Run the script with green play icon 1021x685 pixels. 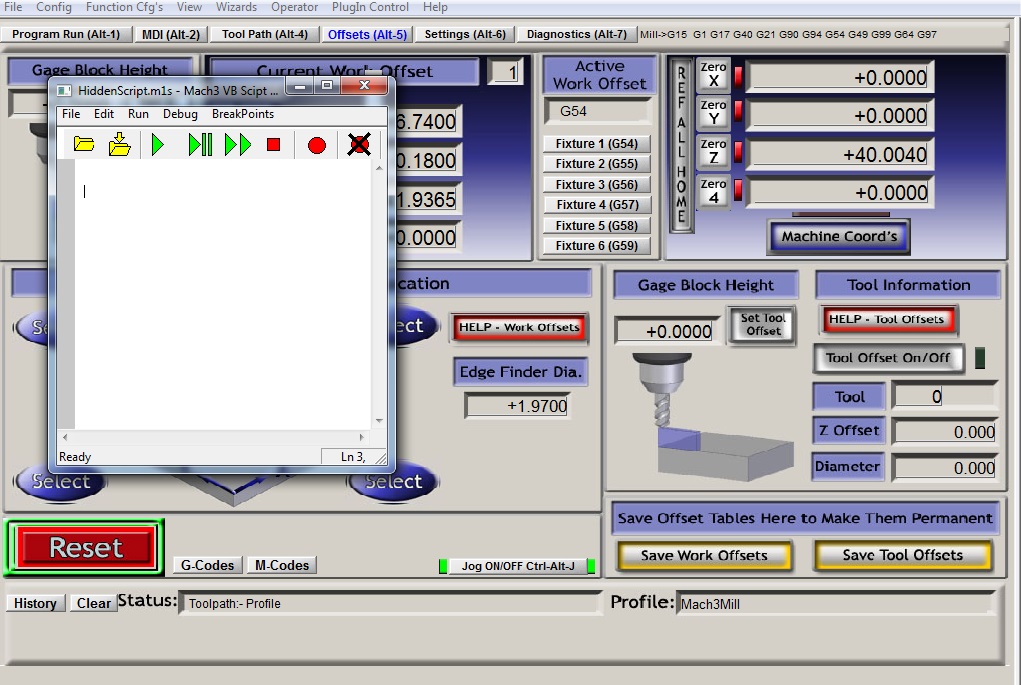pos(158,145)
